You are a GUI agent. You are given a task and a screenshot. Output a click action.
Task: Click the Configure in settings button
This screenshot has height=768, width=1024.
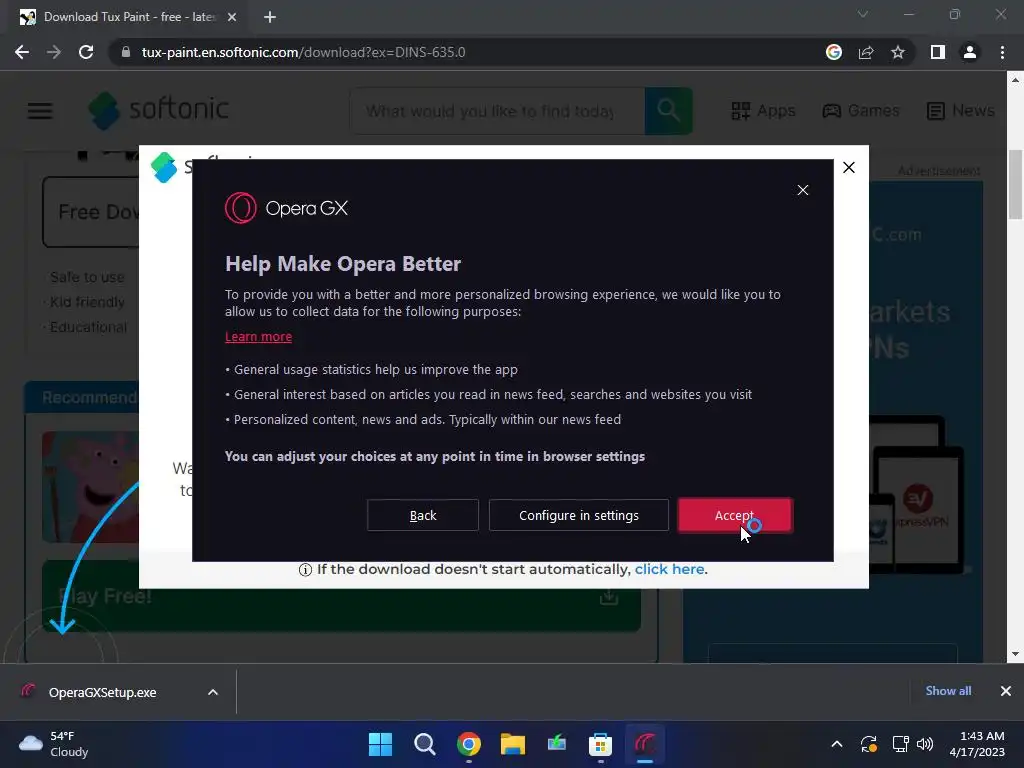tap(579, 515)
